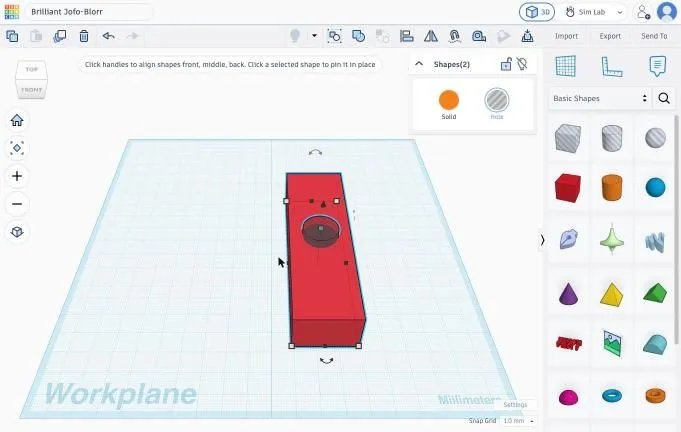The image size is (681, 432).
Task: Open the Send To option
Action: coord(654,36)
